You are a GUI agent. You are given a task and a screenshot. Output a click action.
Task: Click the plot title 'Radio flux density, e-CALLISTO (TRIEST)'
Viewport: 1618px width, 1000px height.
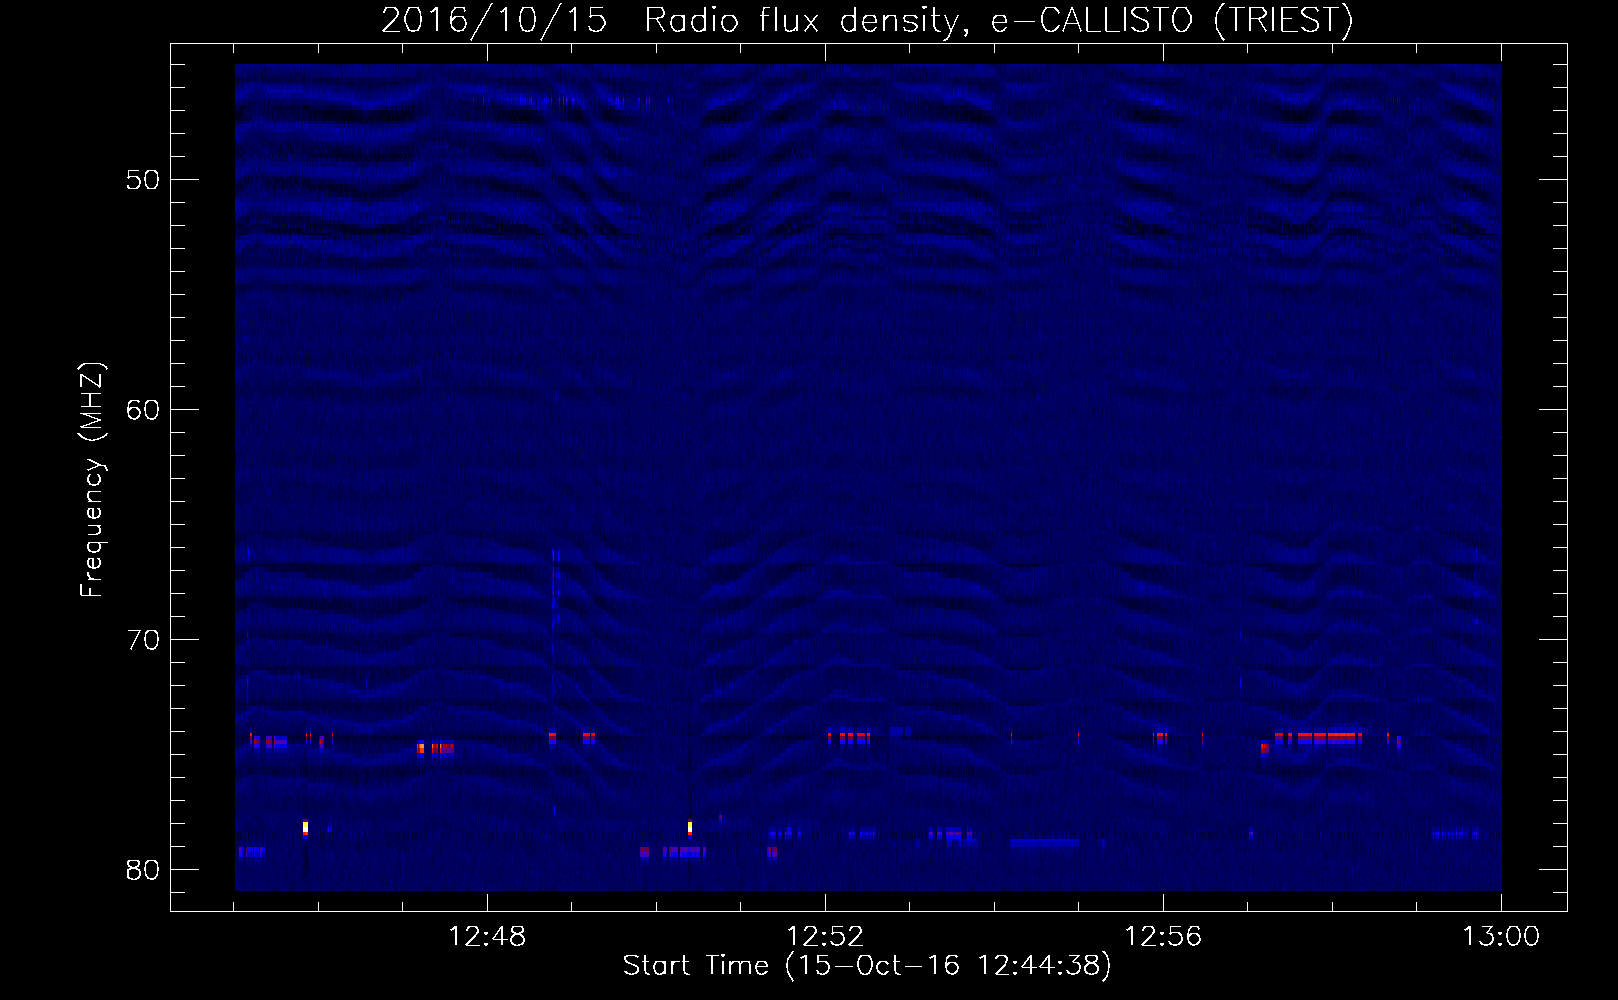point(998,21)
